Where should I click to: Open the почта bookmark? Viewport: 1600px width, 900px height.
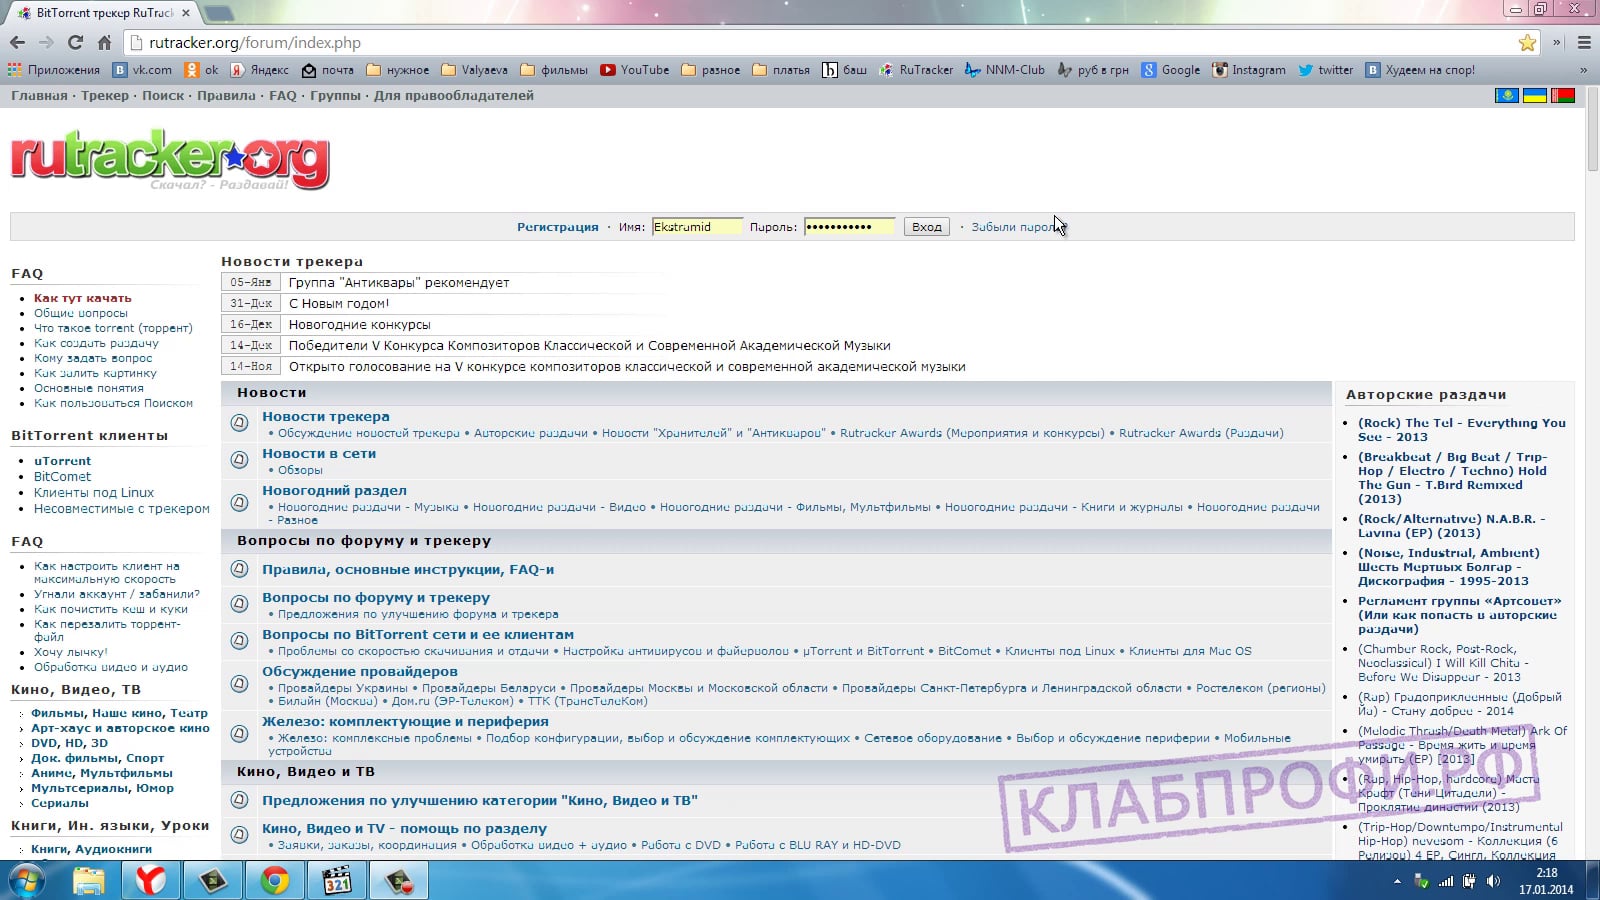pos(328,70)
